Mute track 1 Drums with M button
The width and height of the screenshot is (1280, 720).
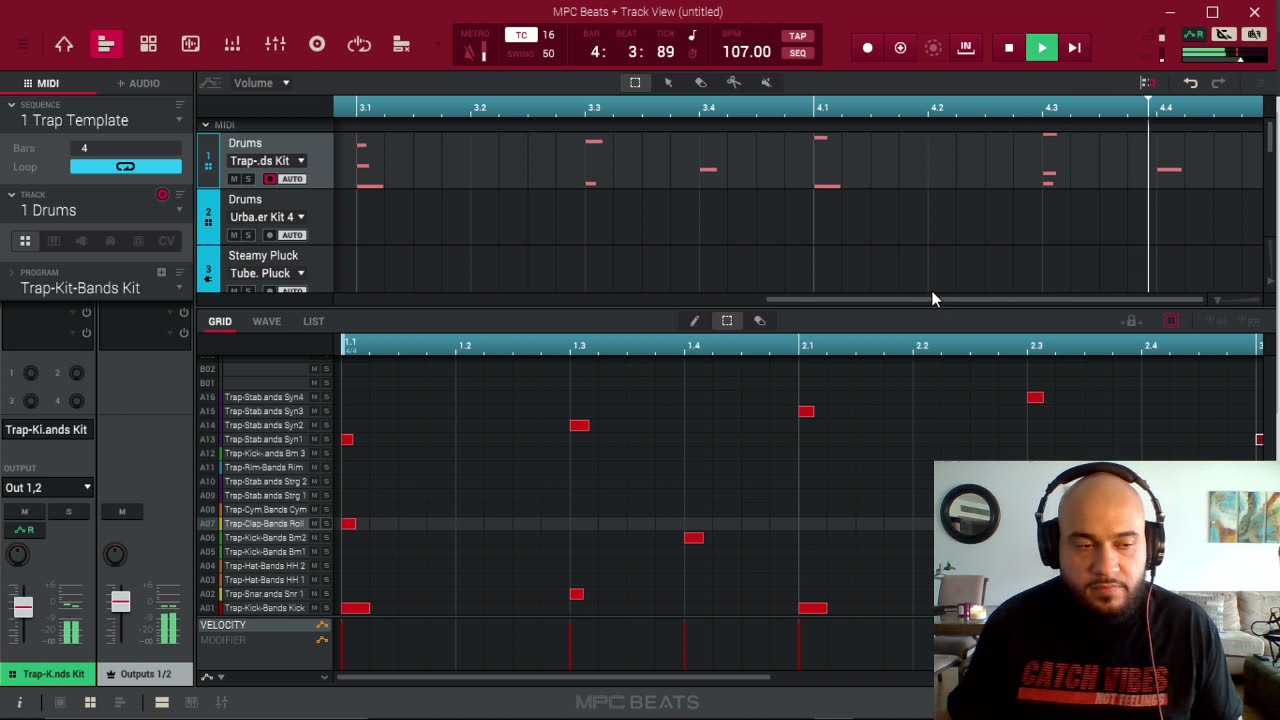coord(234,179)
